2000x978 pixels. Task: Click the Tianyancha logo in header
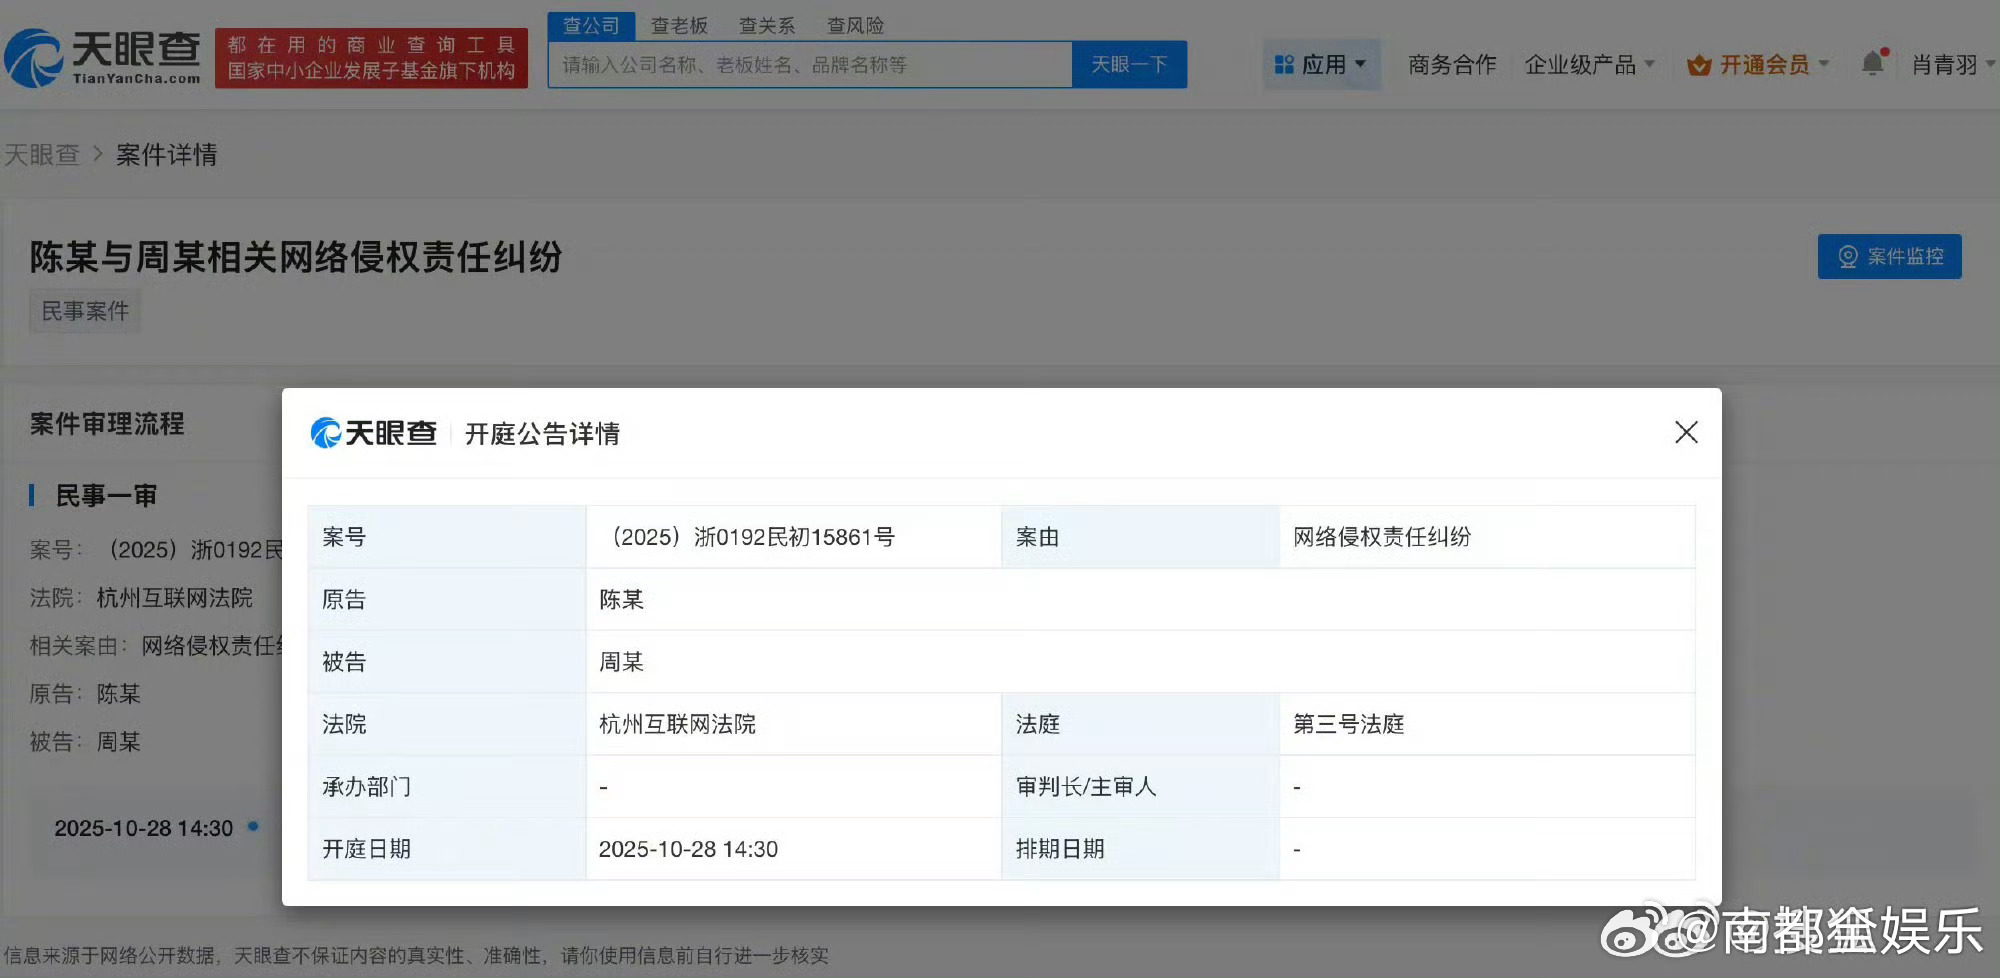(x=103, y=58)
